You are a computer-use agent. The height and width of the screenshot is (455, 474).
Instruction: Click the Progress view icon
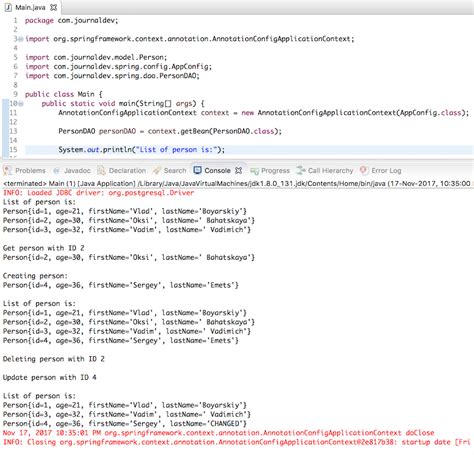(x=254, y=171)
